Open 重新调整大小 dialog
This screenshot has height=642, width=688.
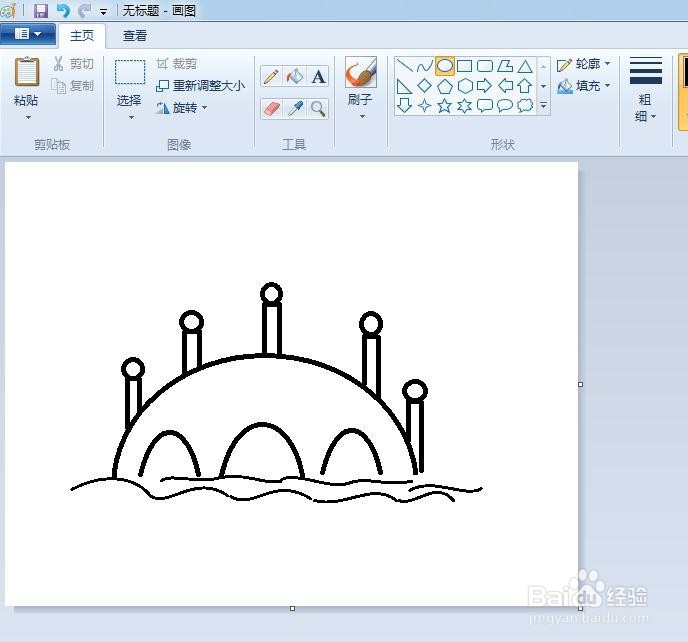click(200, 86)
